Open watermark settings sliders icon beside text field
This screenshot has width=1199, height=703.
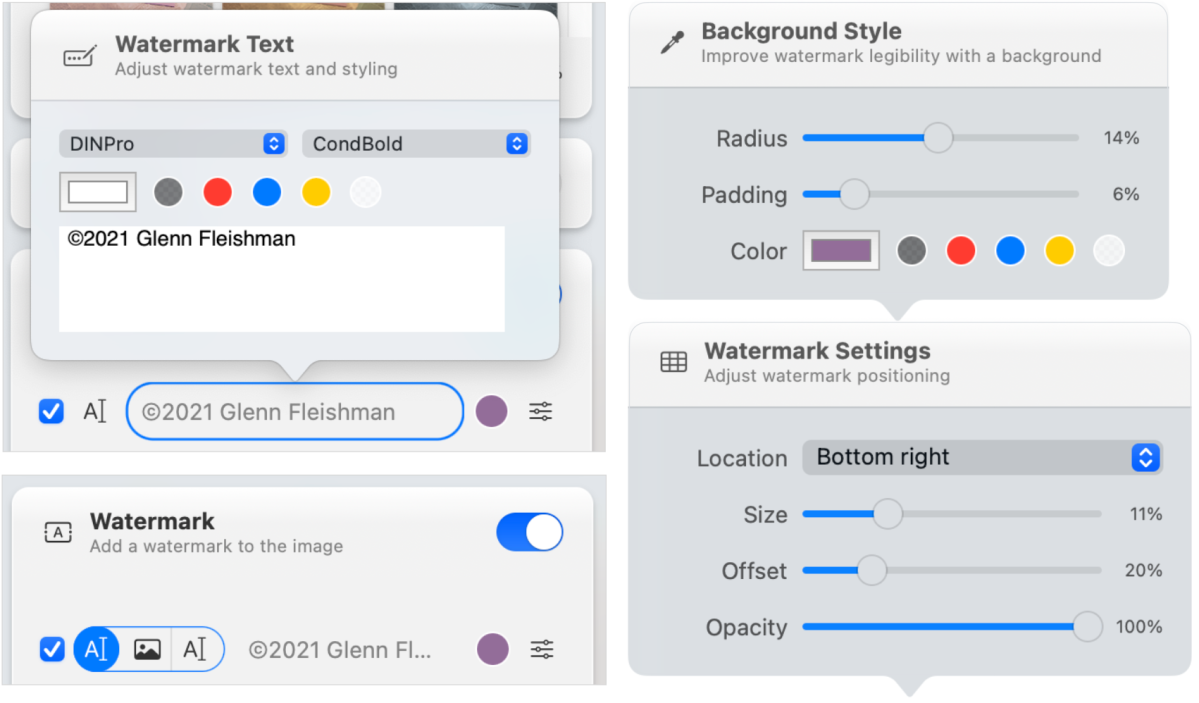541,412
